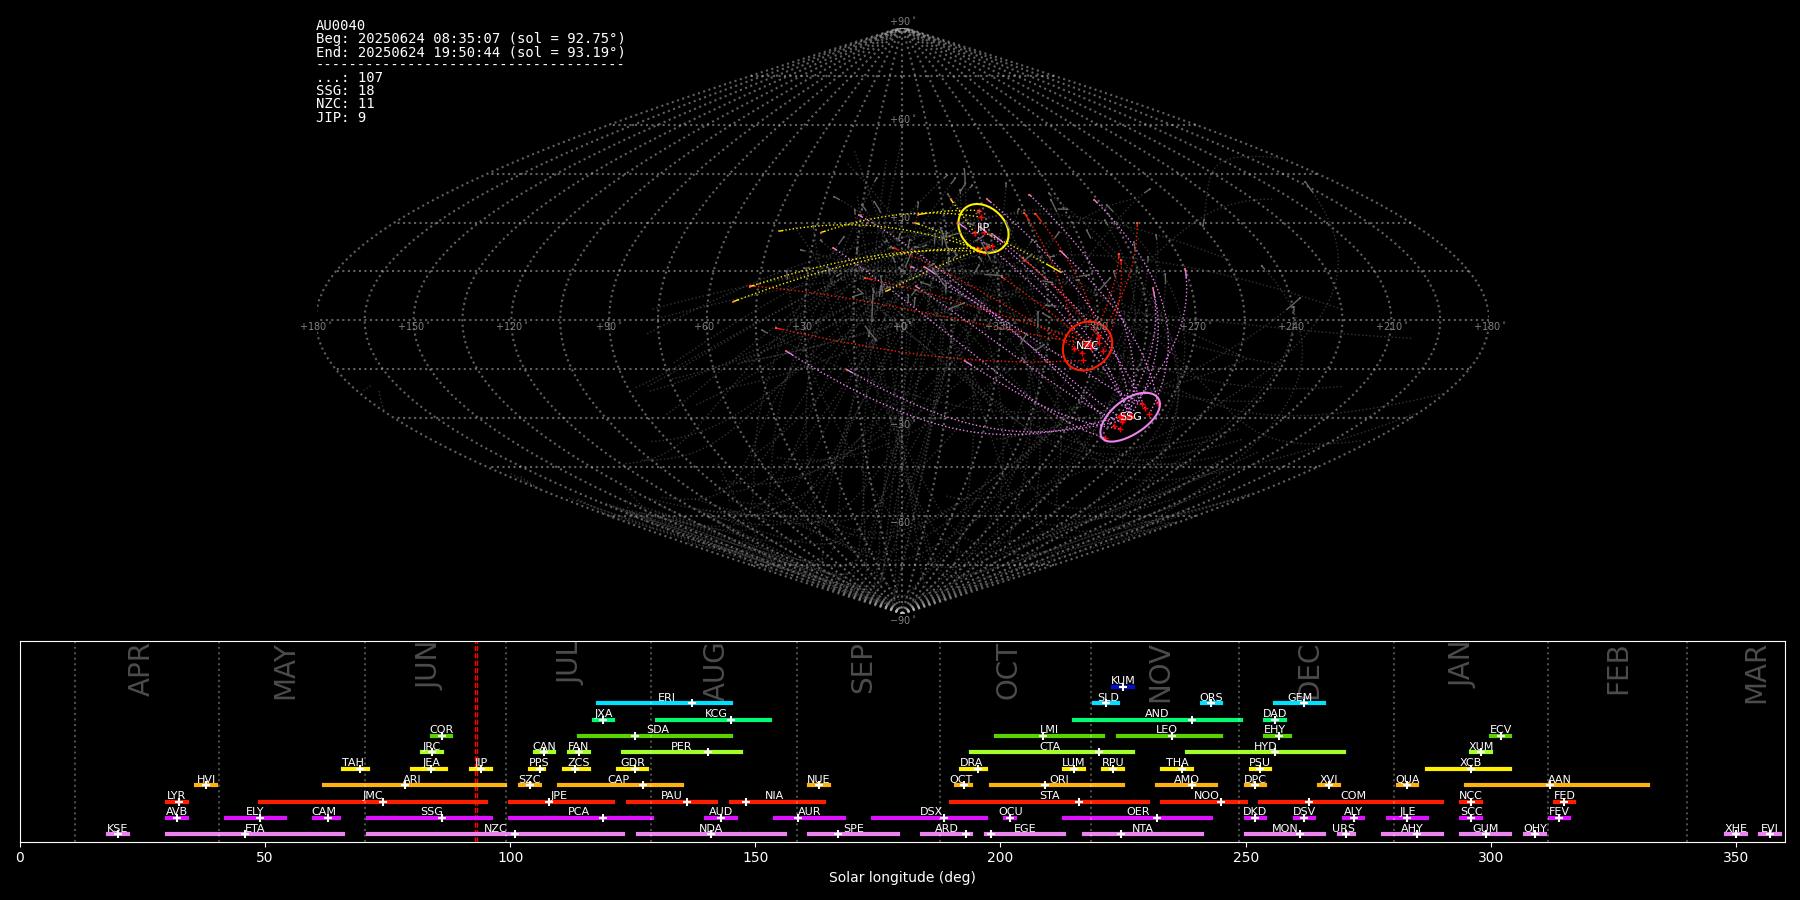Click the FEB month label
This screenshot has height=900, width=1800.
tap(1618, 670)
